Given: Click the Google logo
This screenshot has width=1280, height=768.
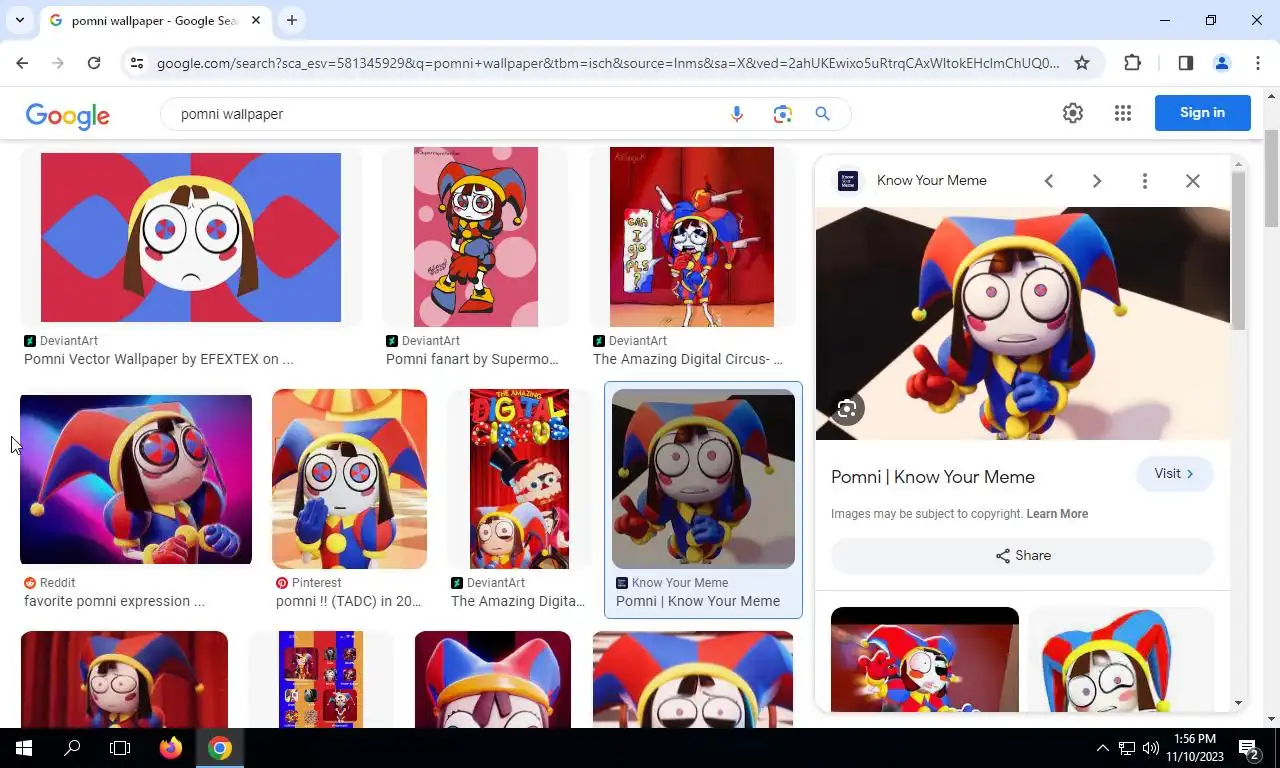Looking at the screenshot, I should pyautogui.click(x=68, y=115).
